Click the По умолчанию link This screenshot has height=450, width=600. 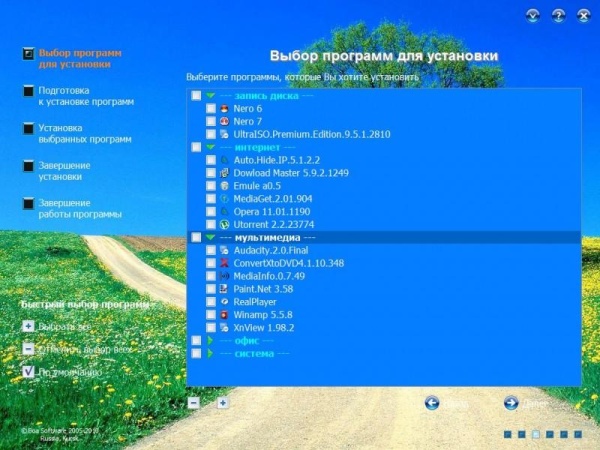coord(70,372)
